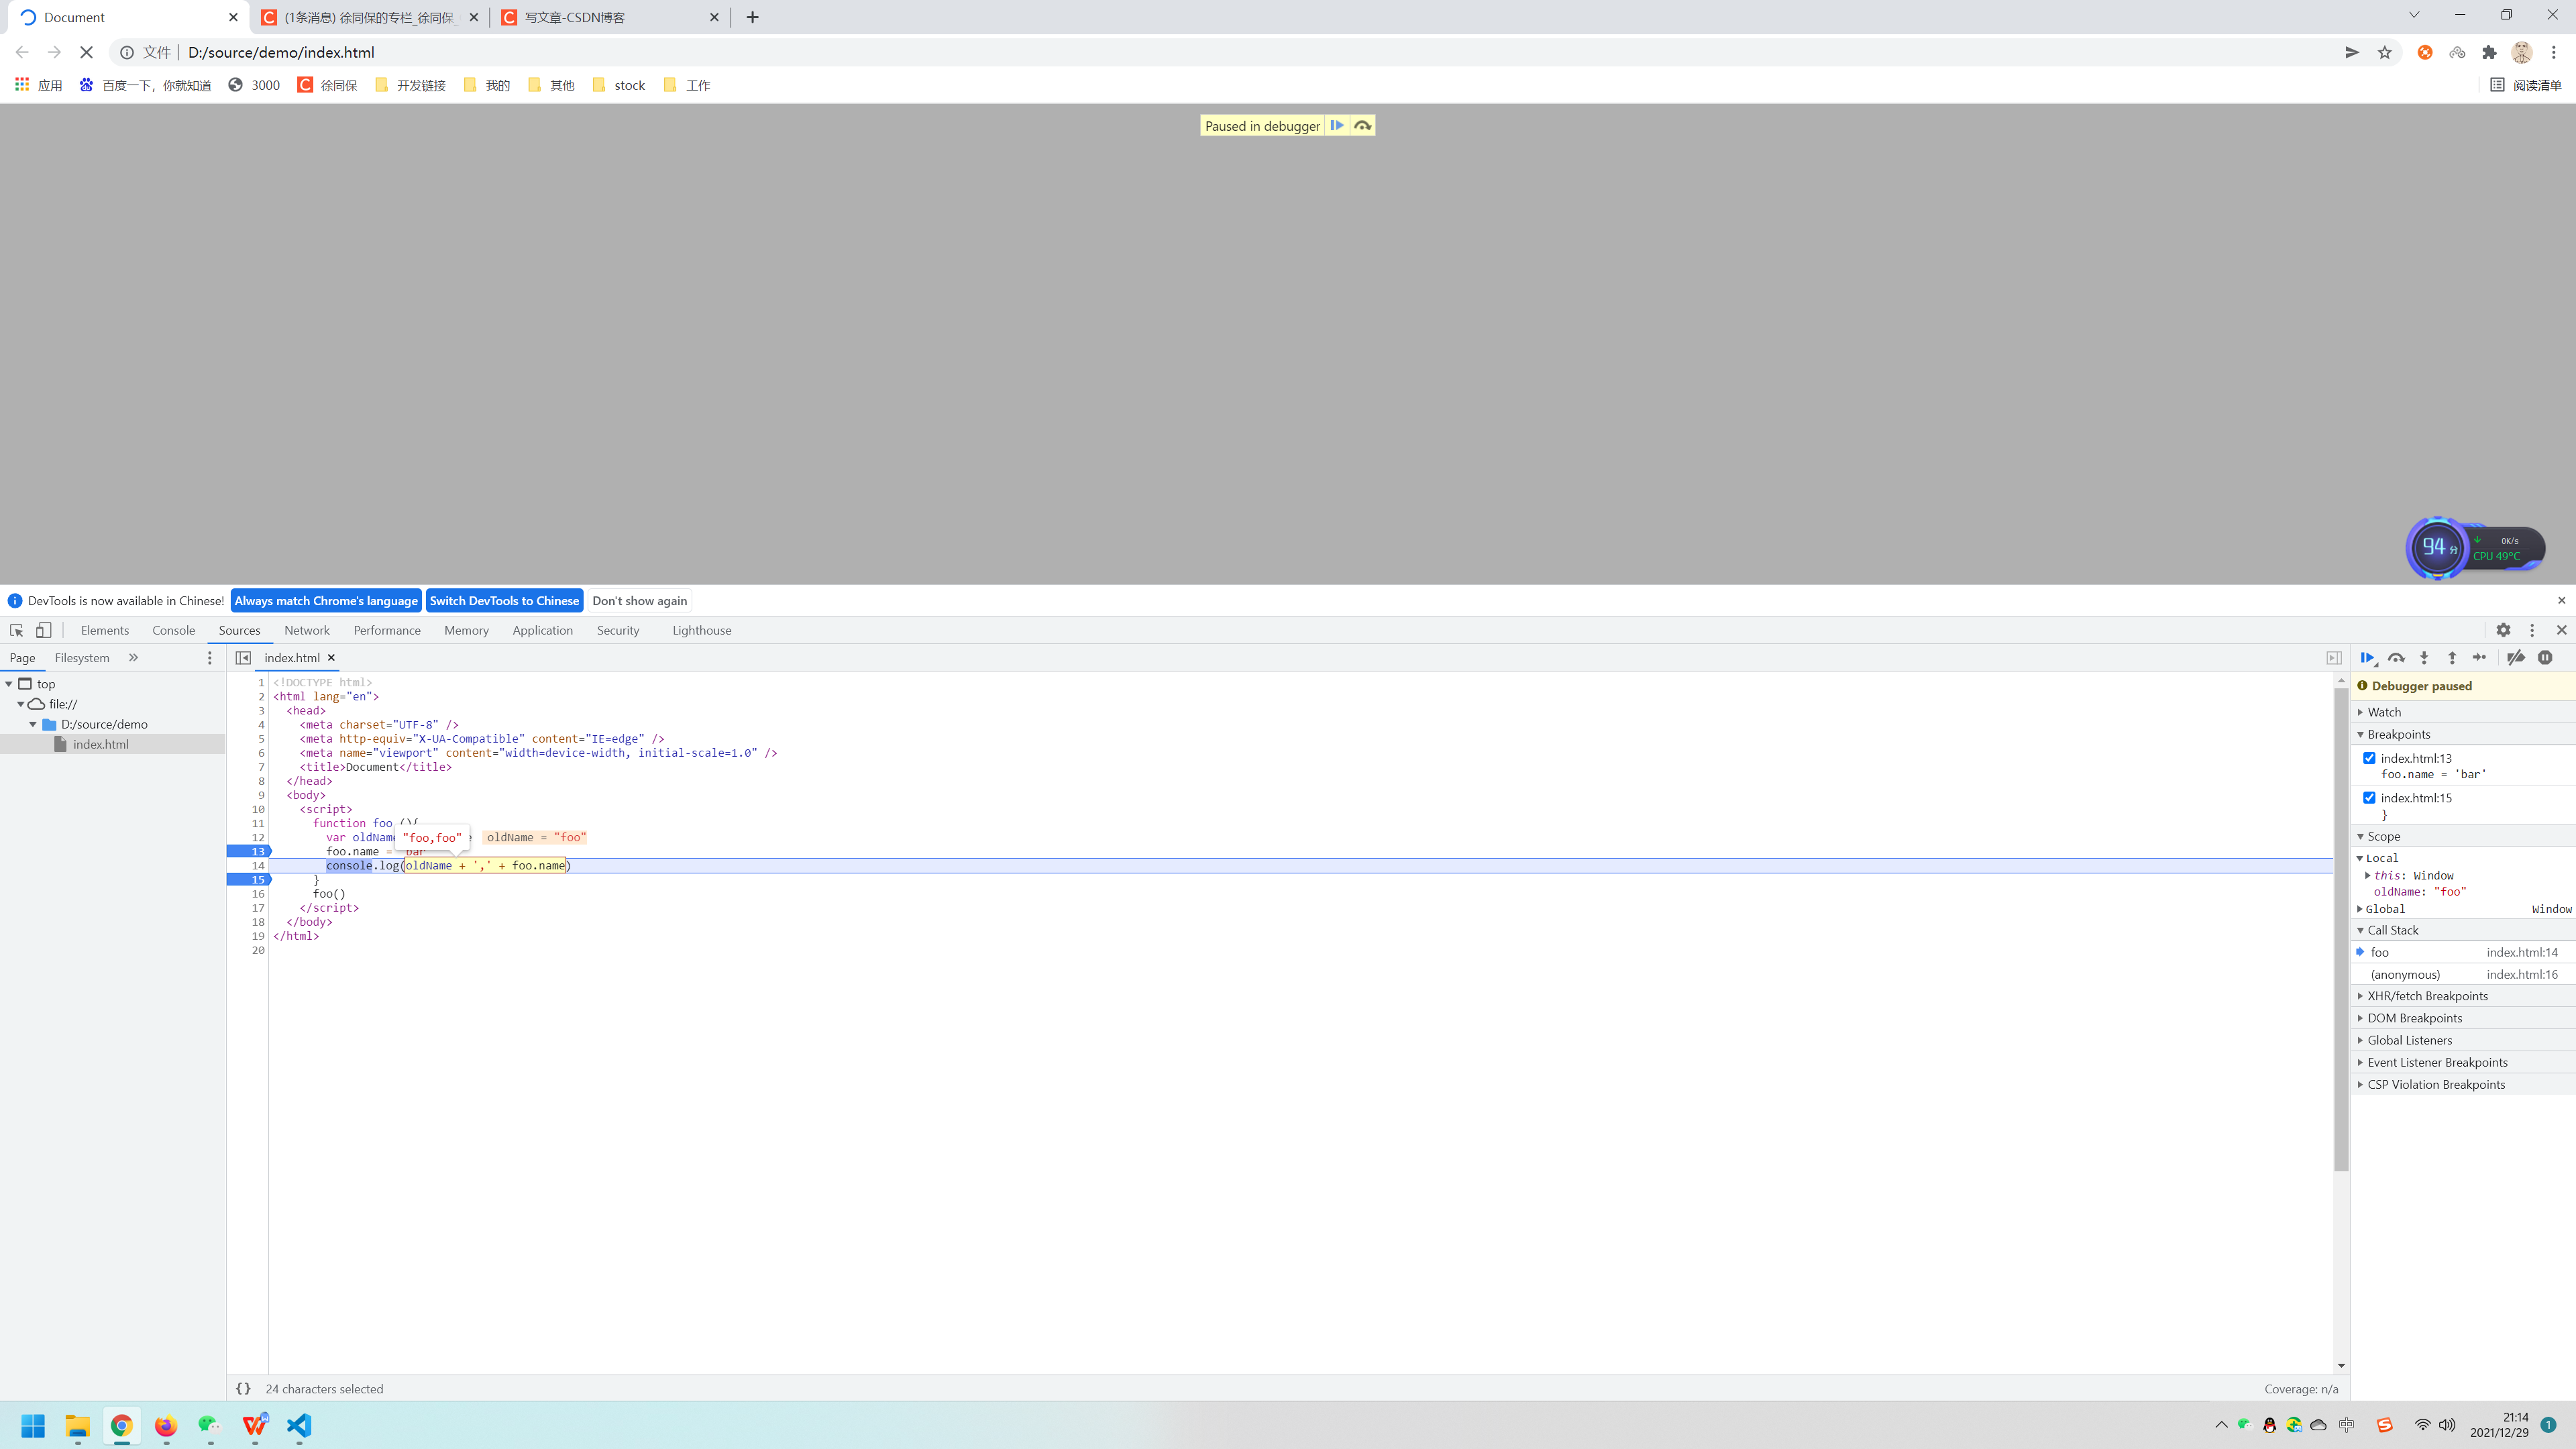Toggle Deactivate breakpoints icon
Viewport: 2576px width, 1449px height.
tap(2516, 657)
